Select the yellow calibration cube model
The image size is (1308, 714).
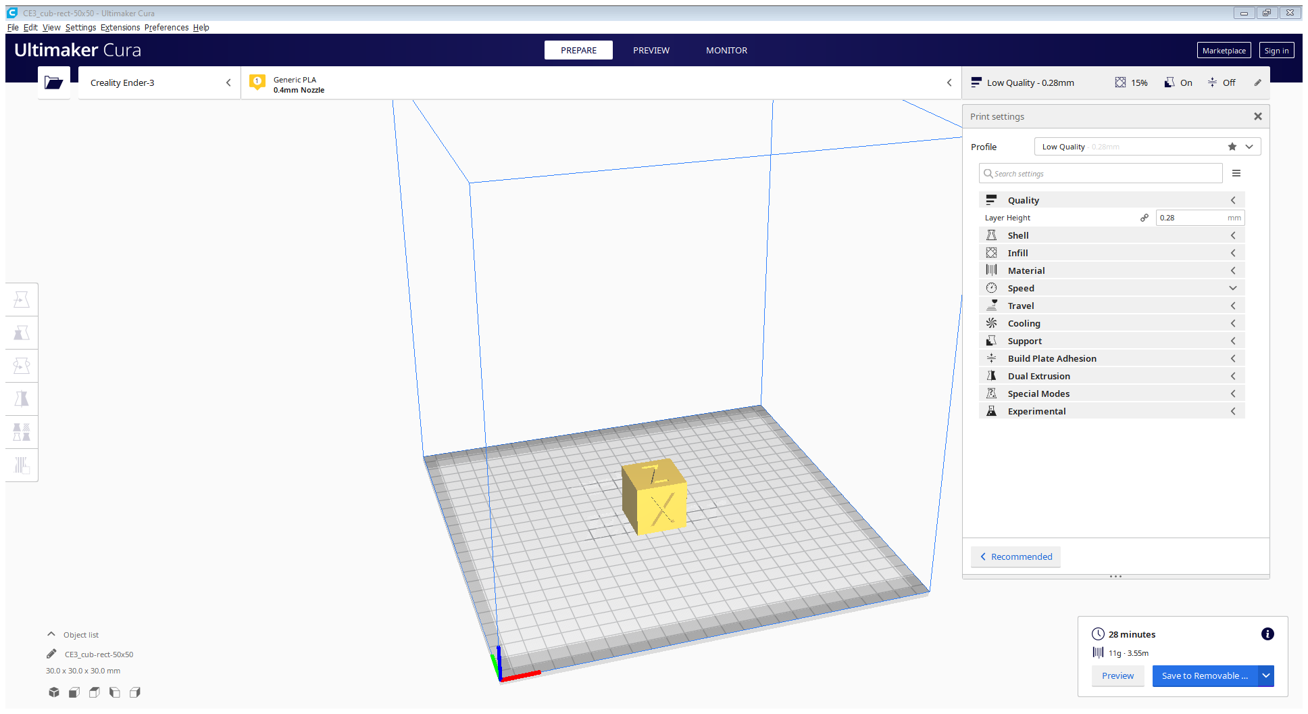[654, 497]
